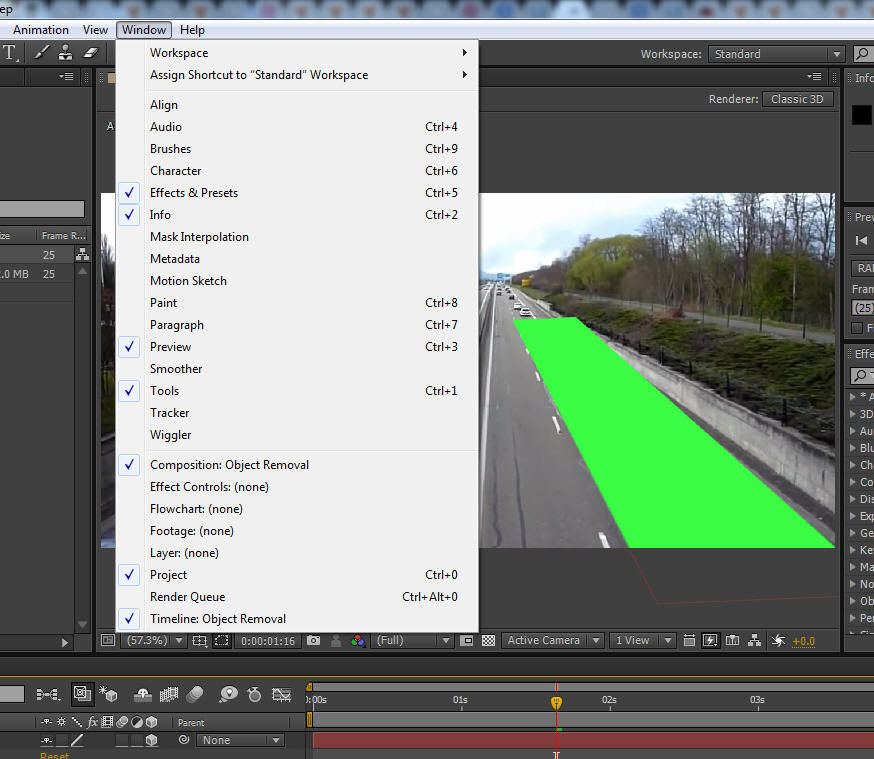Open the Animation menu
This screenshot has width=874, height=759.
click(41, 30)
